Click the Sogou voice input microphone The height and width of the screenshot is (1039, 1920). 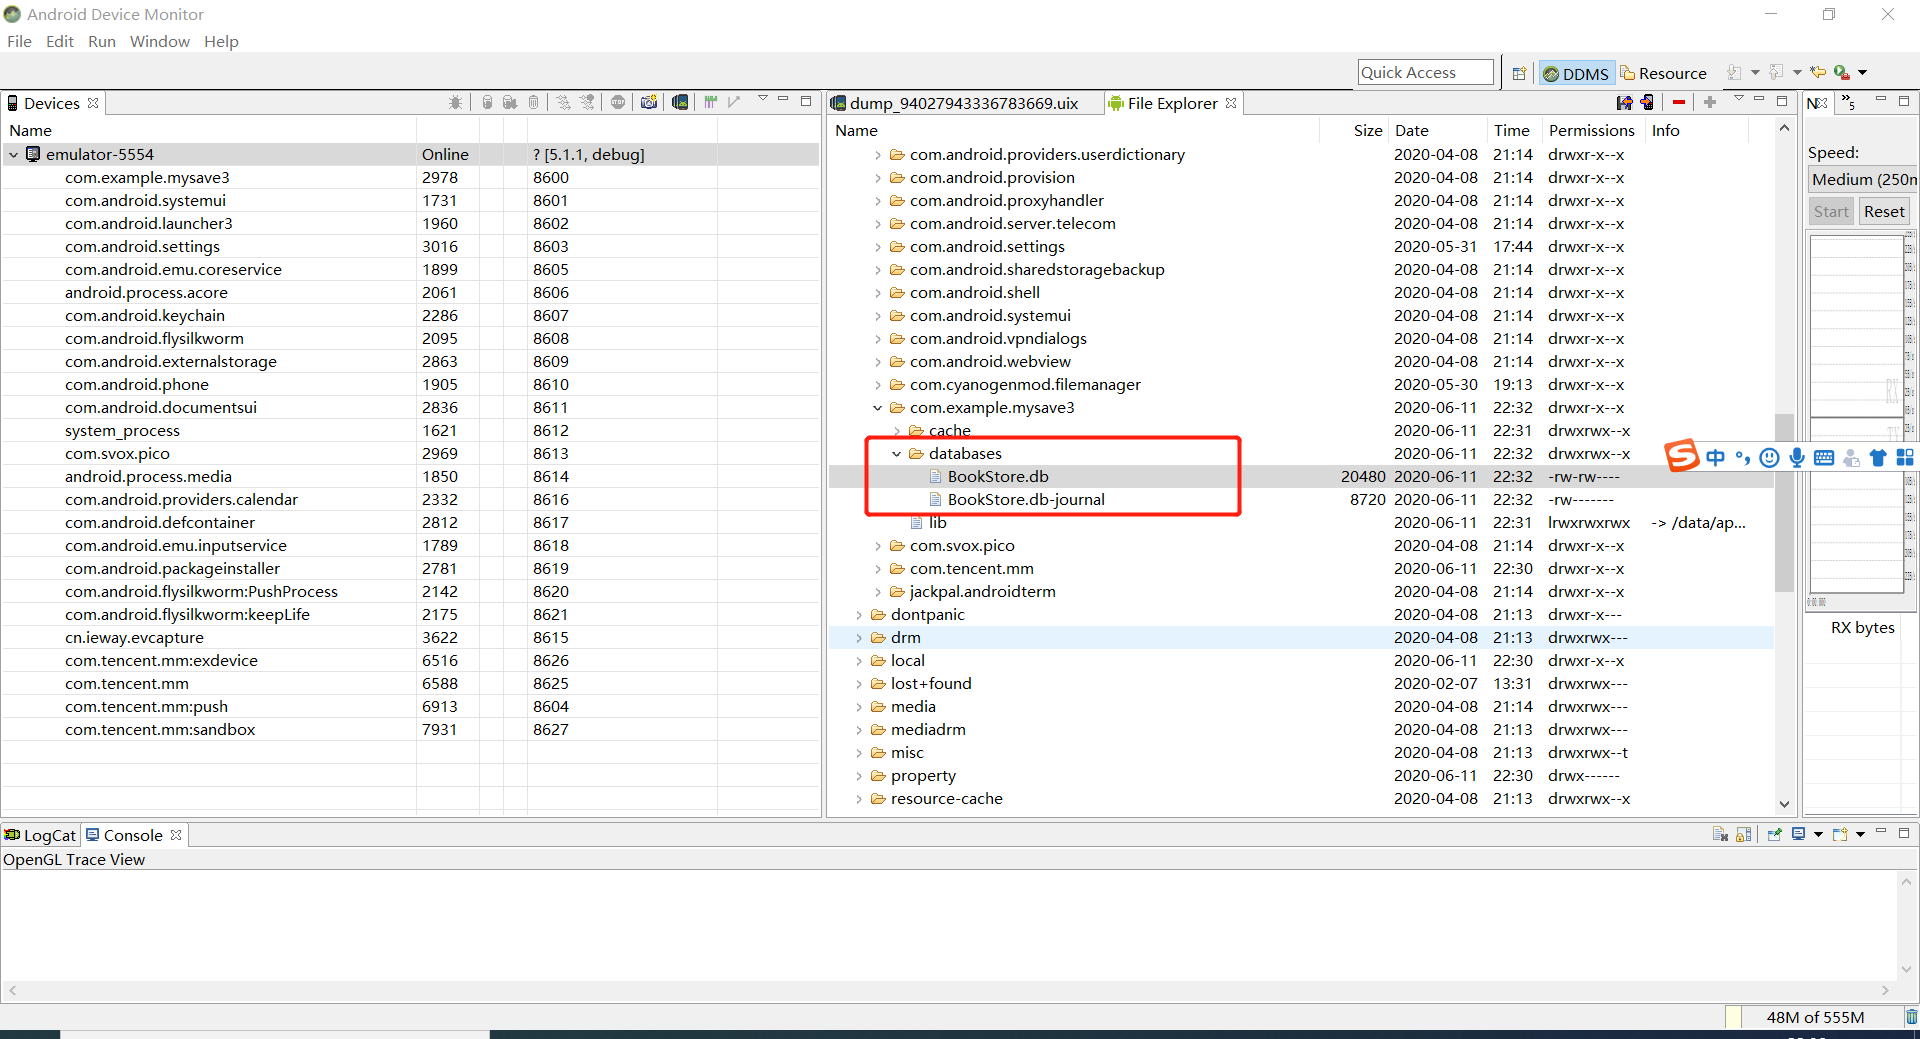tap(1797, 458)
